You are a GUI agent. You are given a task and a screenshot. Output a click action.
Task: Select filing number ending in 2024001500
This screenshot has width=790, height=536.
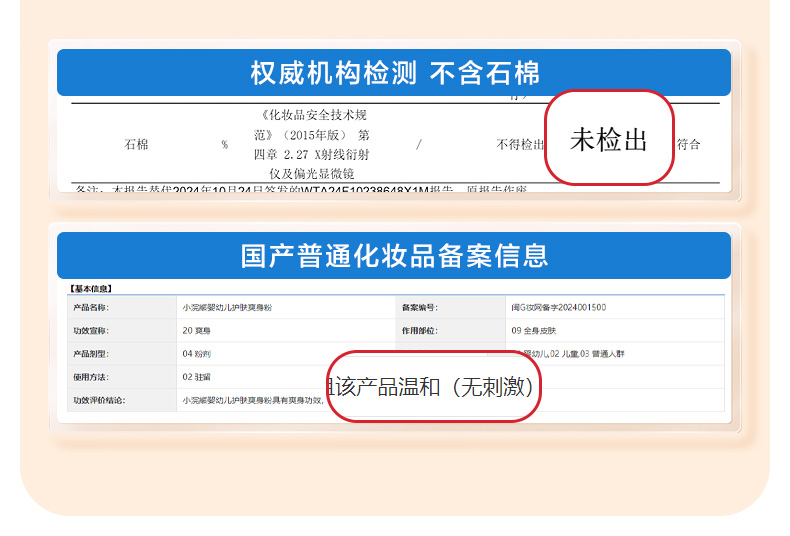coord(558,308)
